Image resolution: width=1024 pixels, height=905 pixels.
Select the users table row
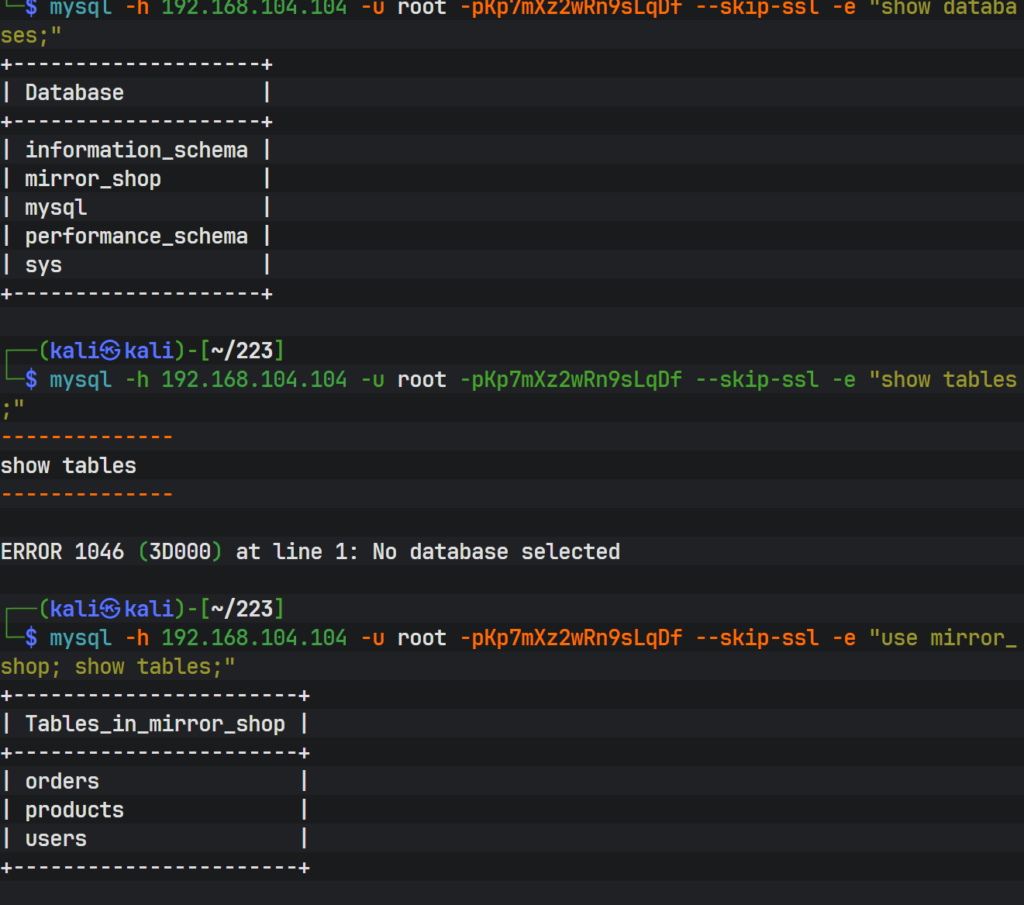pos(56,839)
